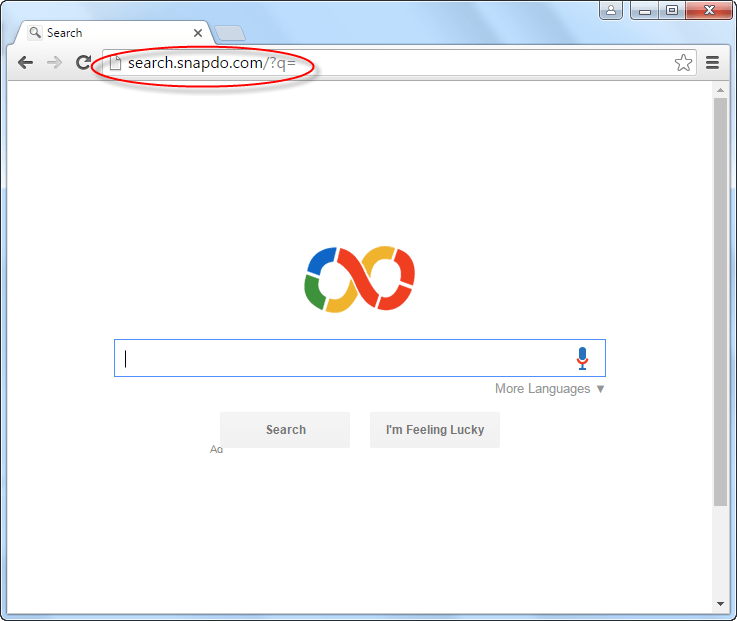This screenshot has height=621, width=737.
Task: Click the address bar showing search.snapdo.com
Action: 400,63
